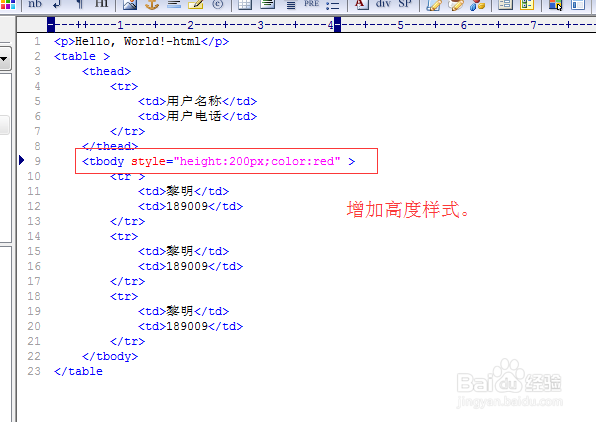This screenshot has width=596, height=422.
Task: Click the closing </table tag on line 23
Action: coord(78,371)
